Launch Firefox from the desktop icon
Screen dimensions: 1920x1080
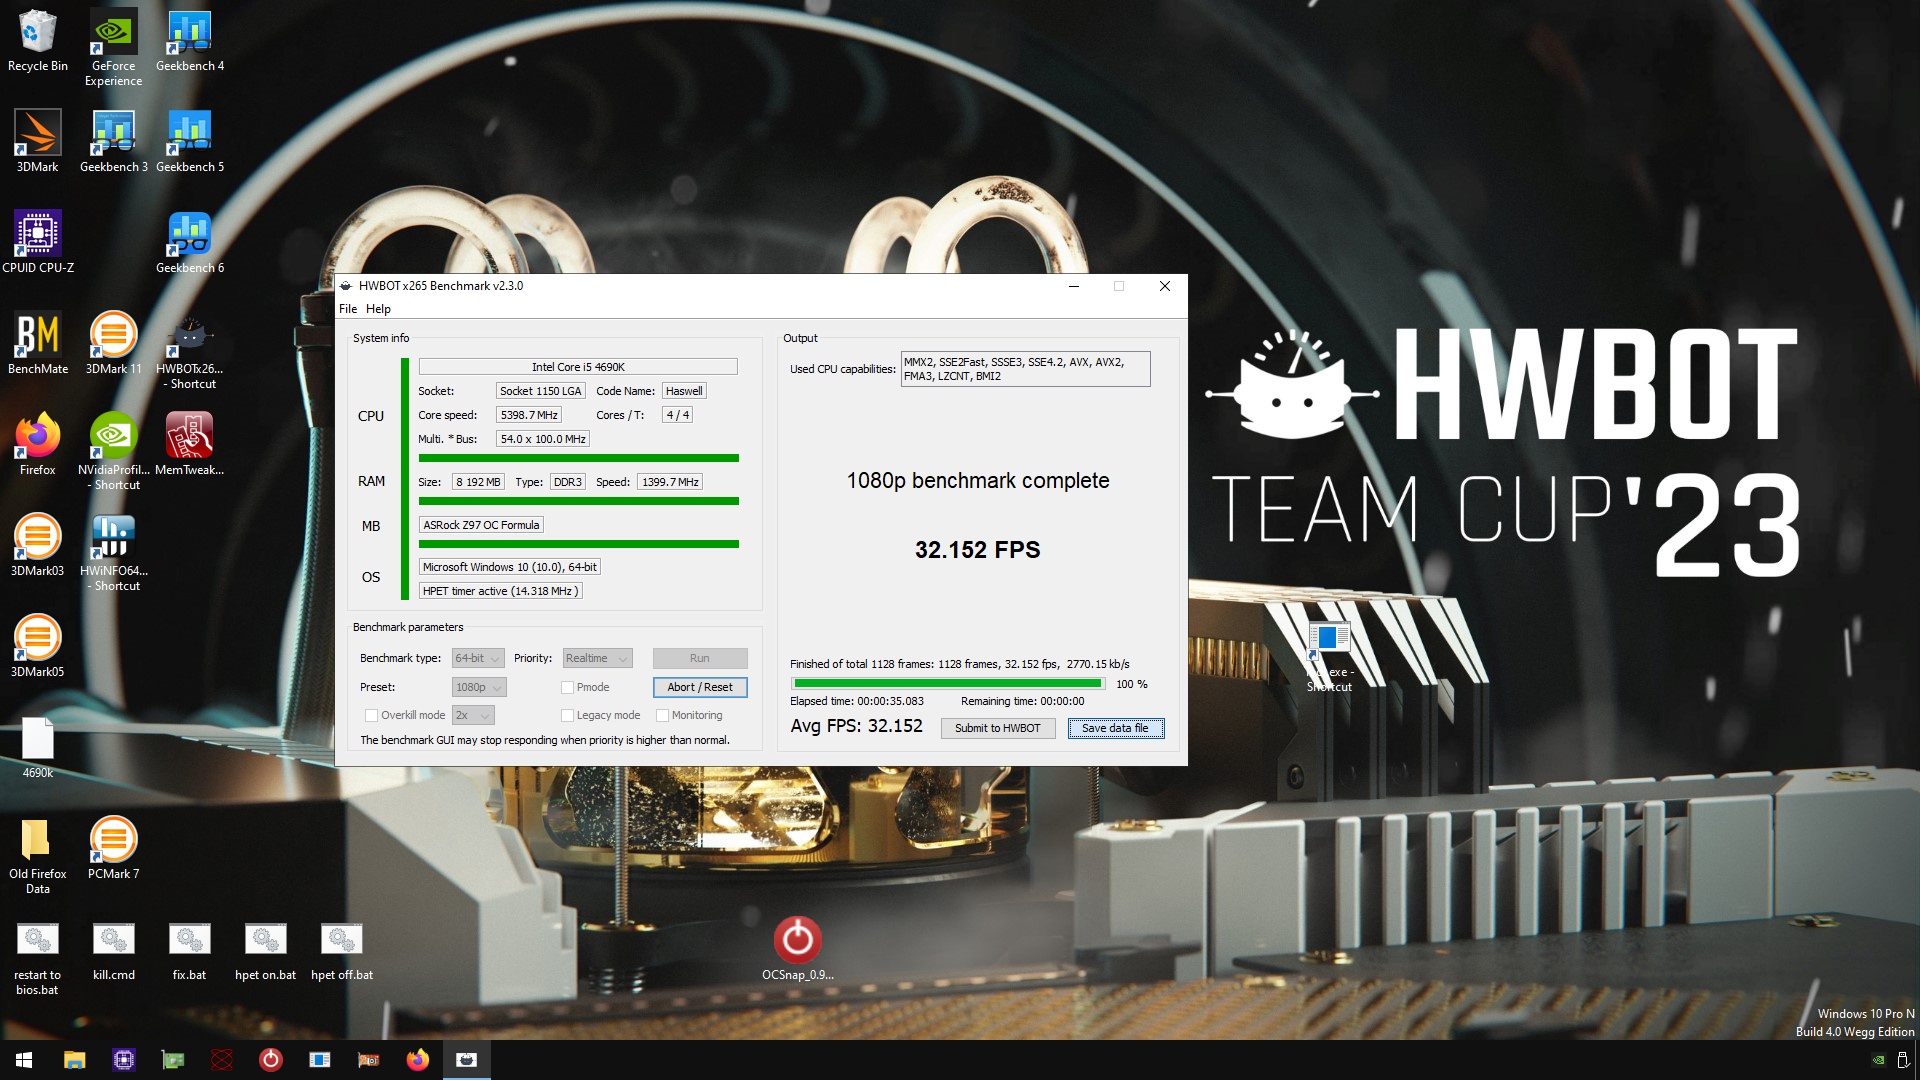pyautogui.click(x=37, y=444)
